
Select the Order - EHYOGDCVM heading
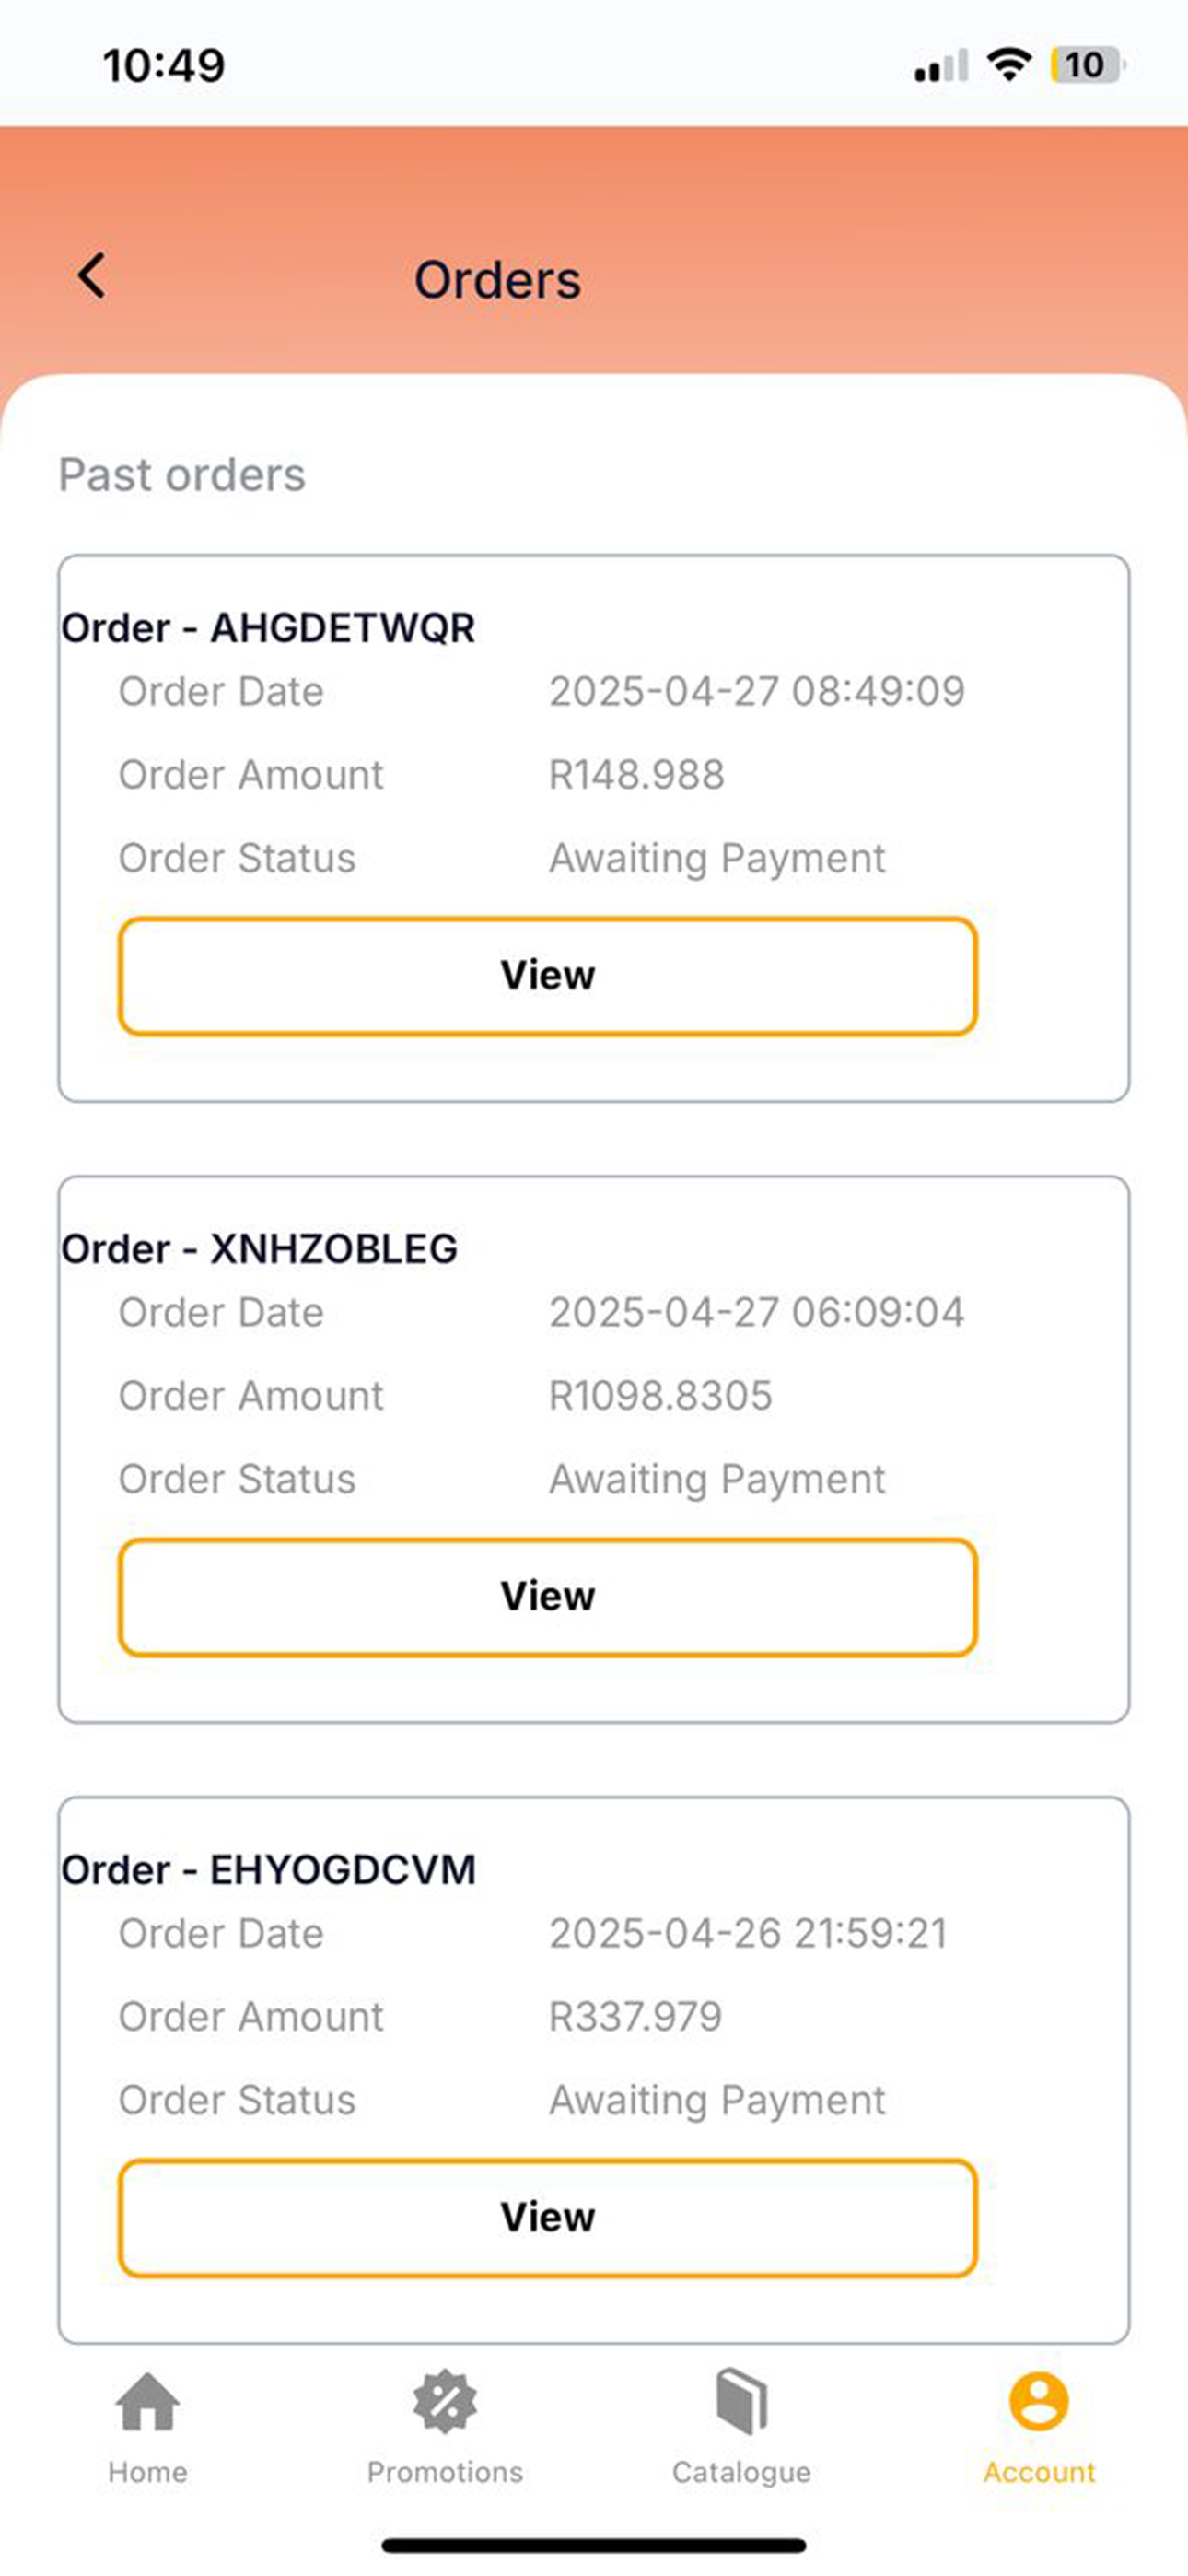click(x=268, y=1870)
